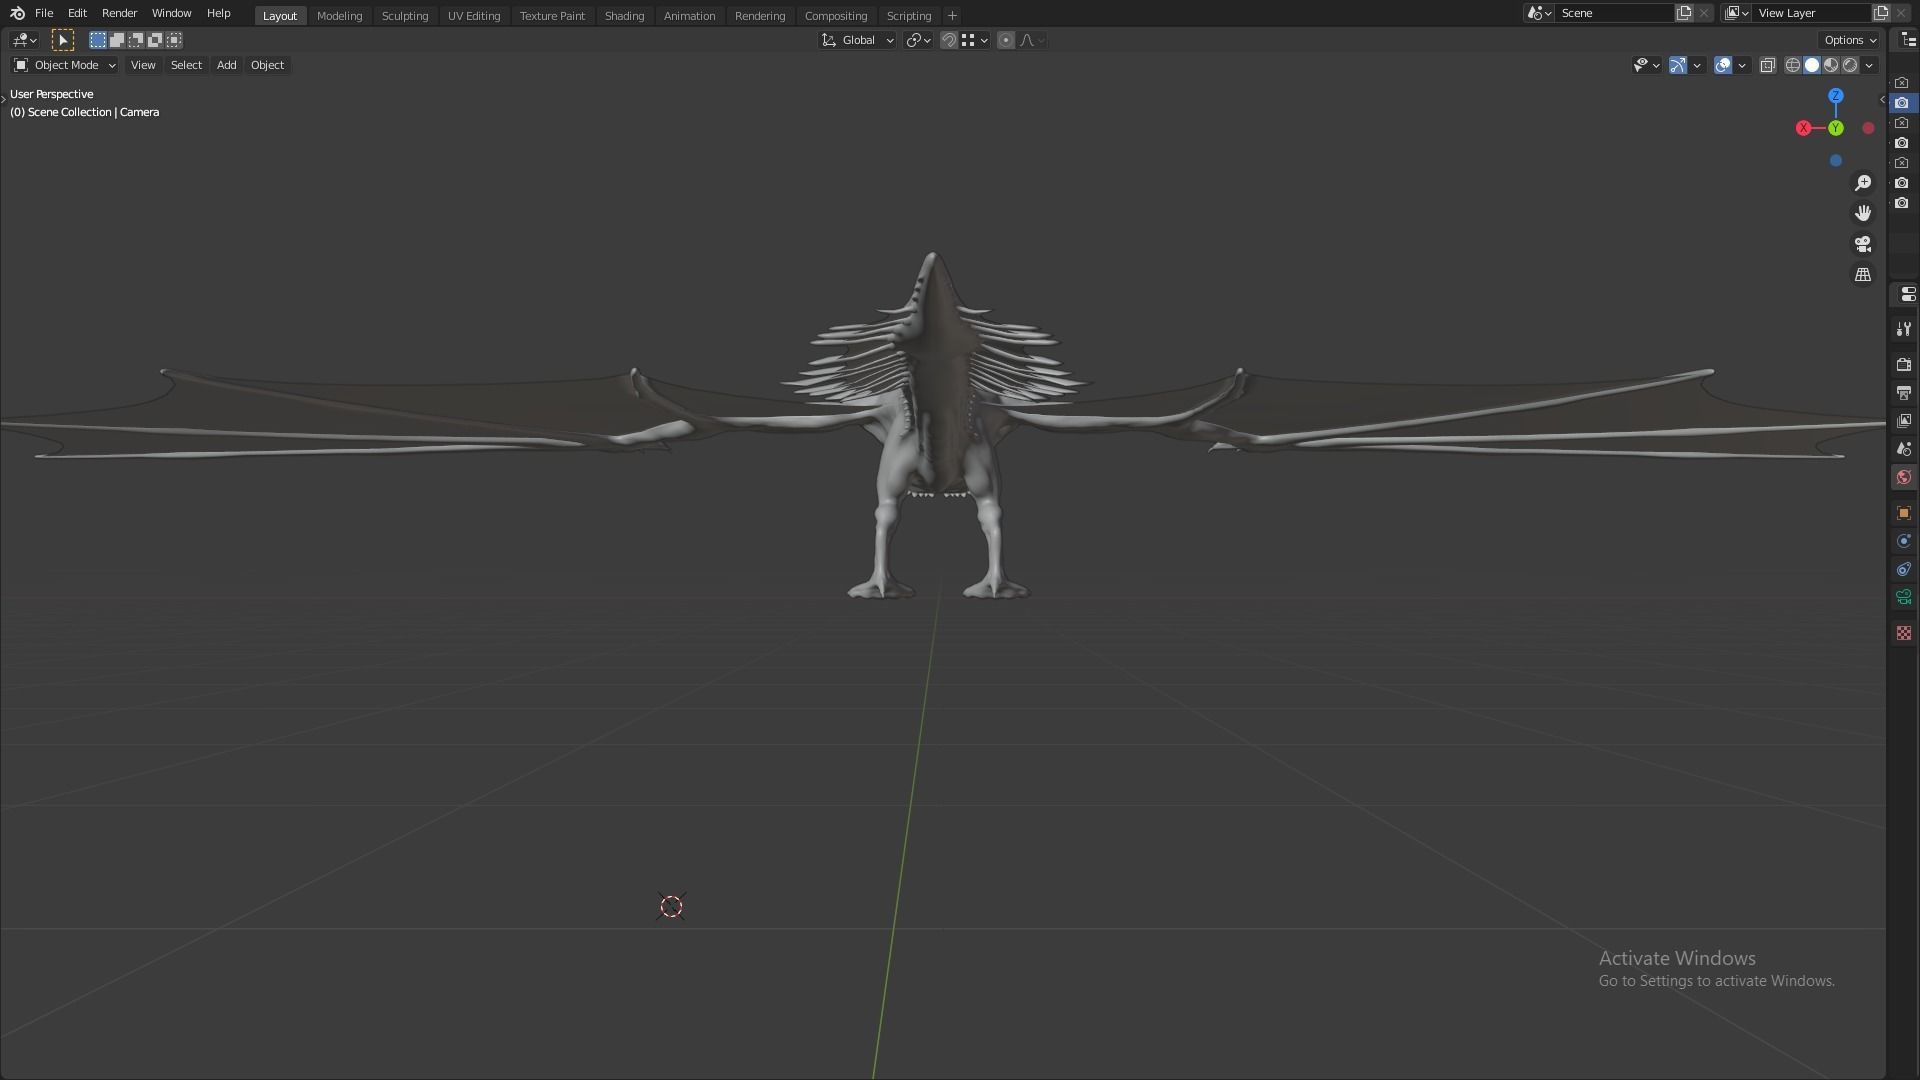The width and height of the screenshot is (1920, 1080).
Task: Toggle viewport gizmos display
Action: [1678, 65]
